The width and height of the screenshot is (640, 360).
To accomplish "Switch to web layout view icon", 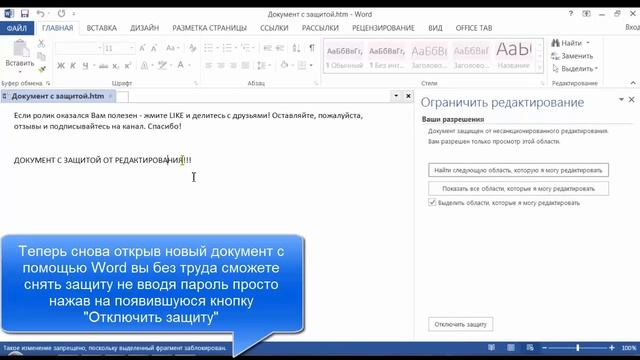I will click(530, 348).
